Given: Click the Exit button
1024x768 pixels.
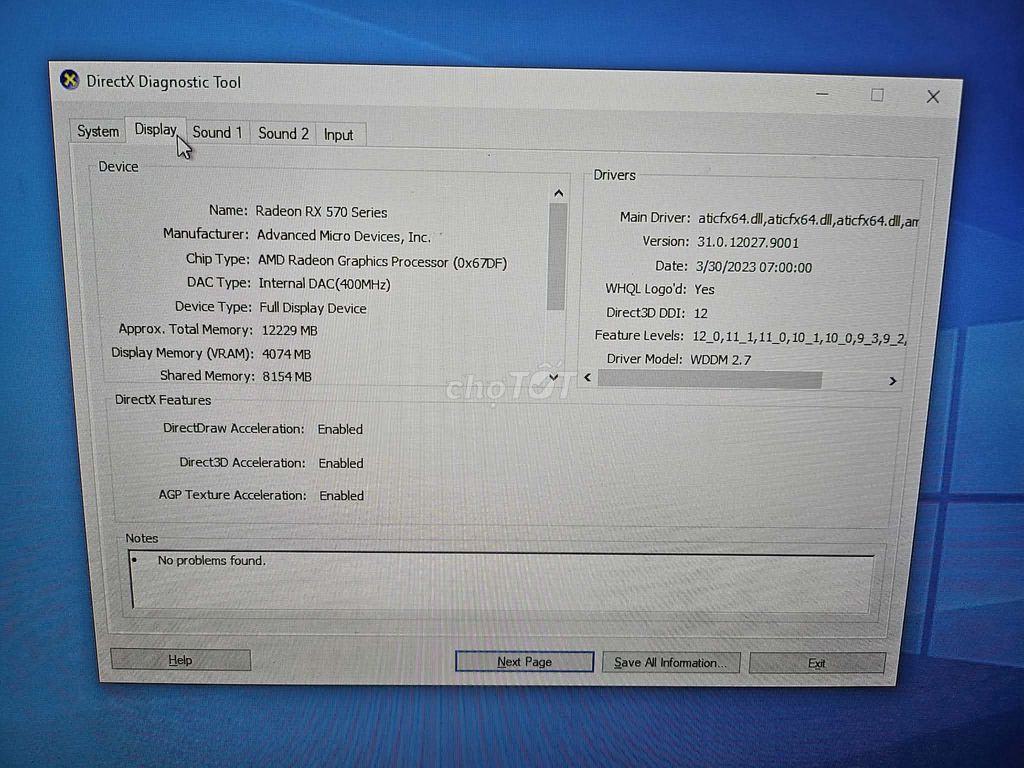Looking at the screenshot, I should (x=817, y=664).
